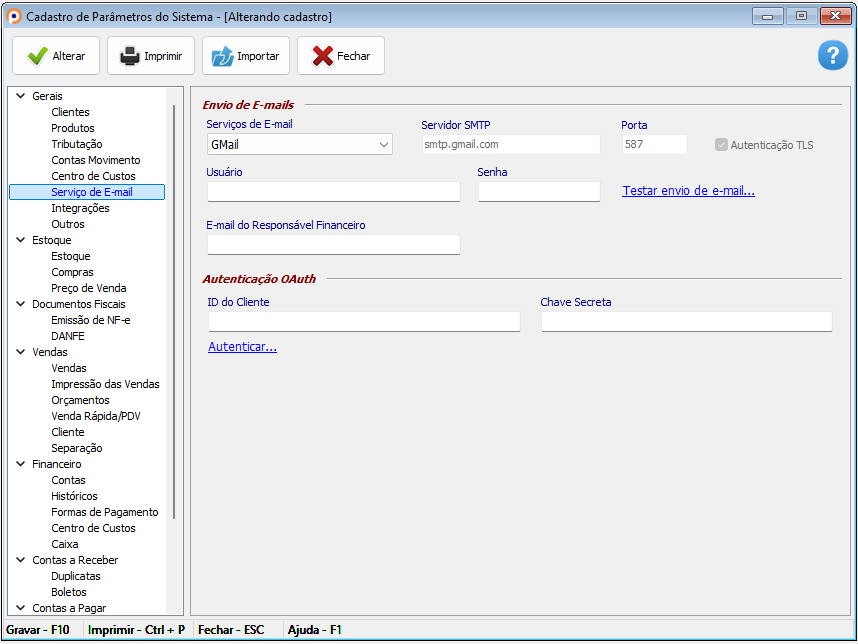Click the green checkmark Alterar icon
This screenshot has height=644, width=858.
point(37,56)
